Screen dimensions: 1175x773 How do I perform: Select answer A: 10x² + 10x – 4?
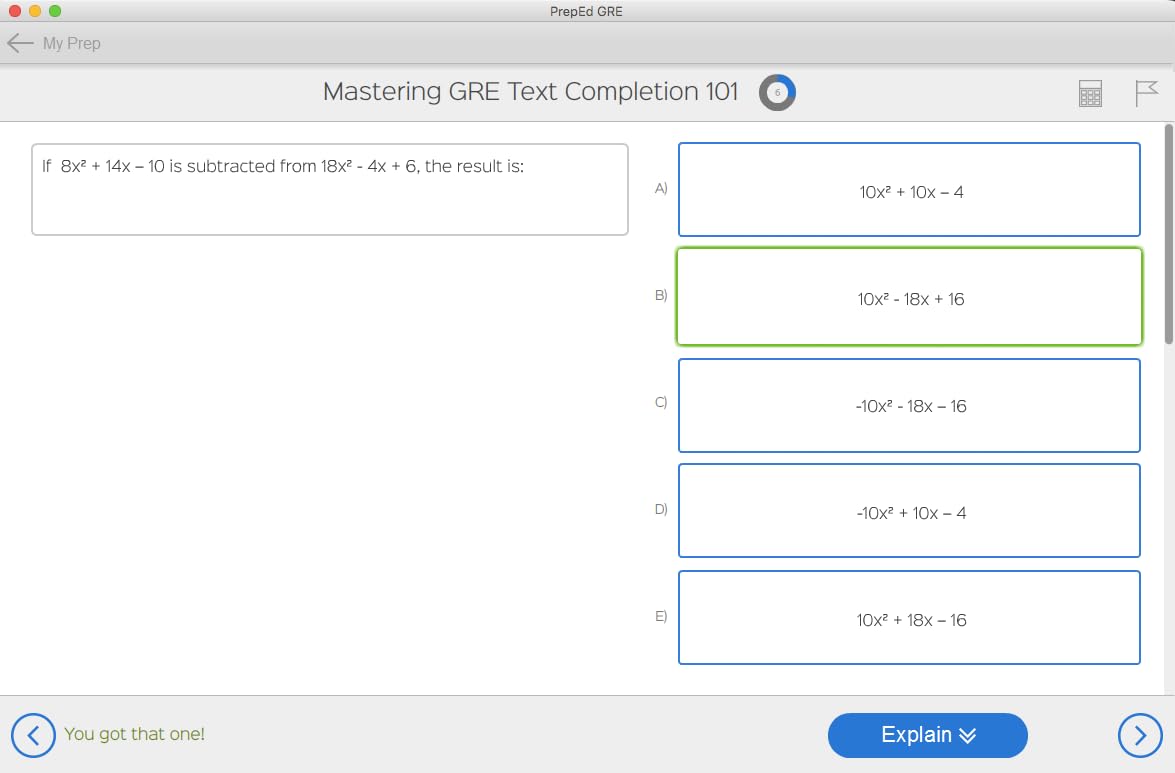tap(909, 190)
